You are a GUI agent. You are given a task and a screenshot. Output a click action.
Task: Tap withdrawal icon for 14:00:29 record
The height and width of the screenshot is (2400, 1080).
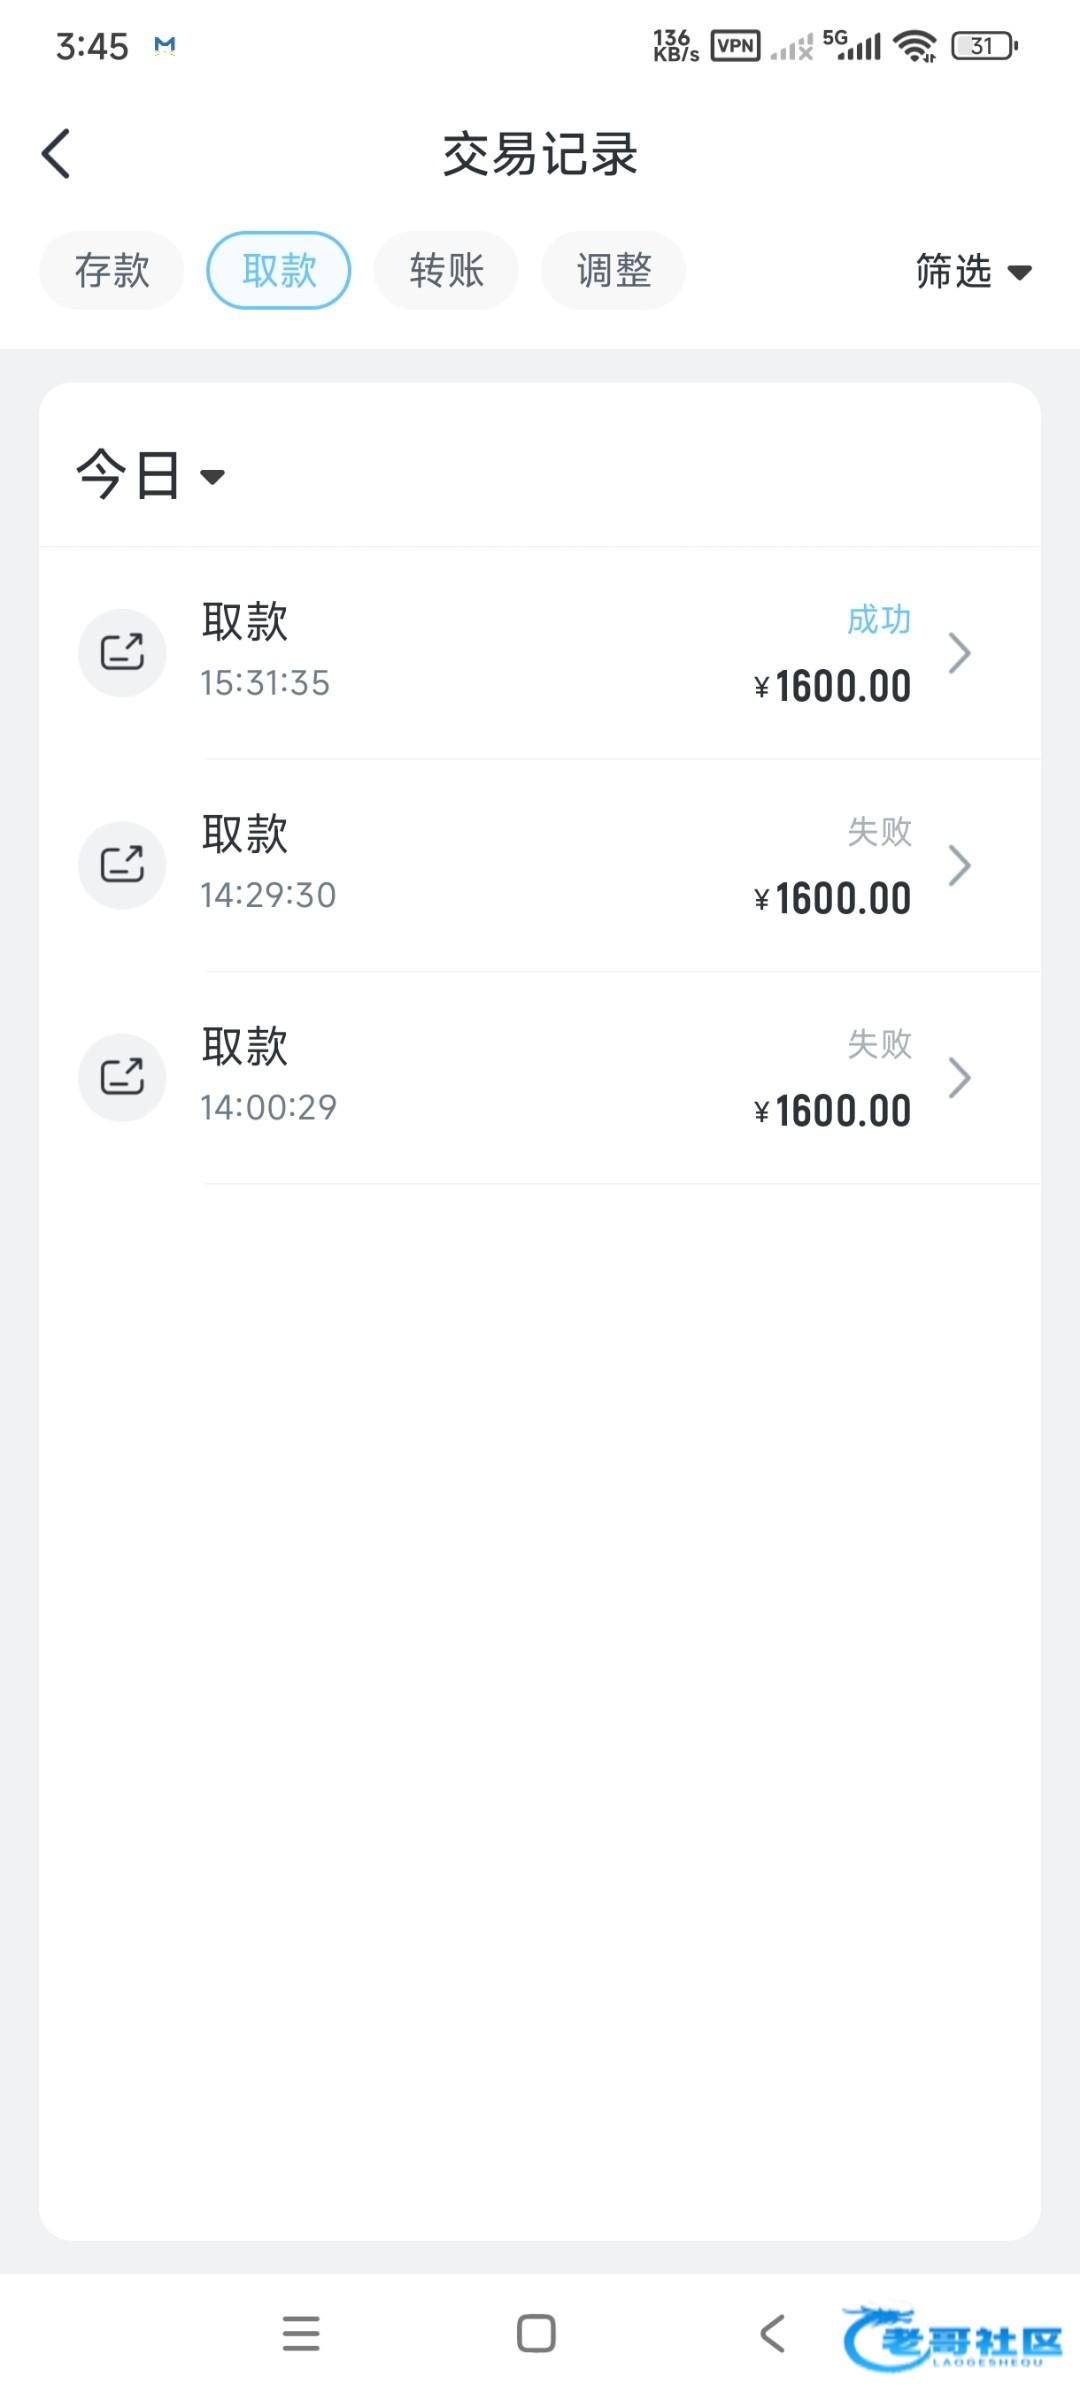click(x=122, y=1077)
